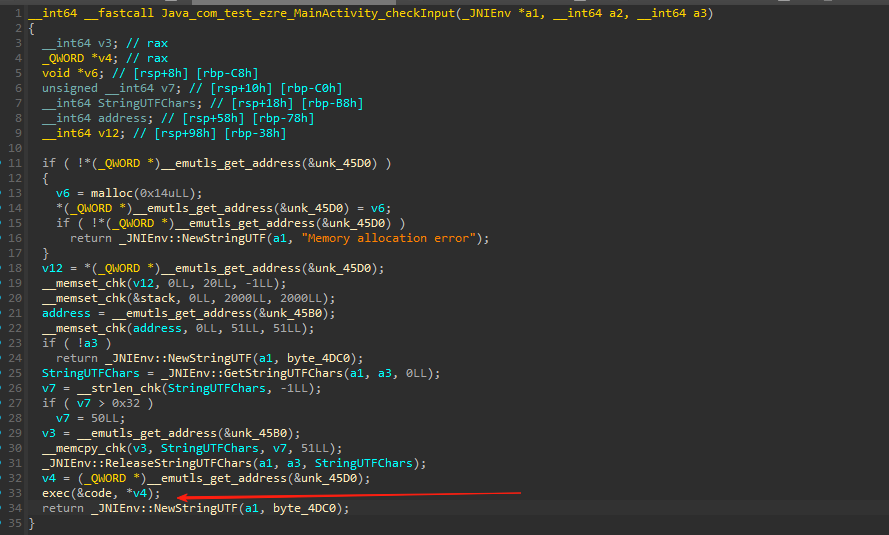
Task: Click __emutls_get_address on line 11
Action: [231, 163]
